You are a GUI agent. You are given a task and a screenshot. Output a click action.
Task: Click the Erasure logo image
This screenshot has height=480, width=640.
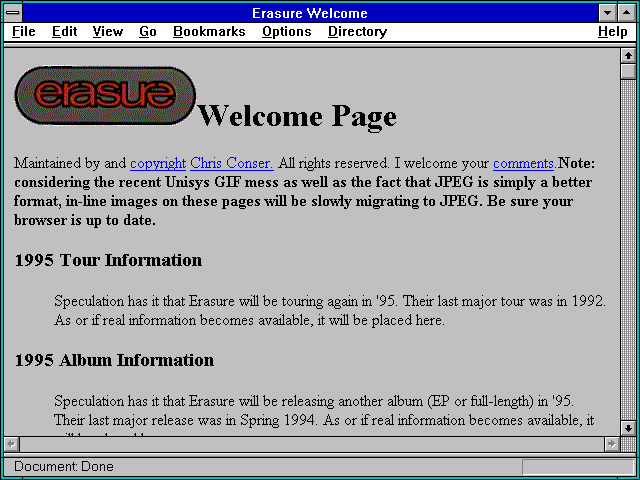pos(105,95)
